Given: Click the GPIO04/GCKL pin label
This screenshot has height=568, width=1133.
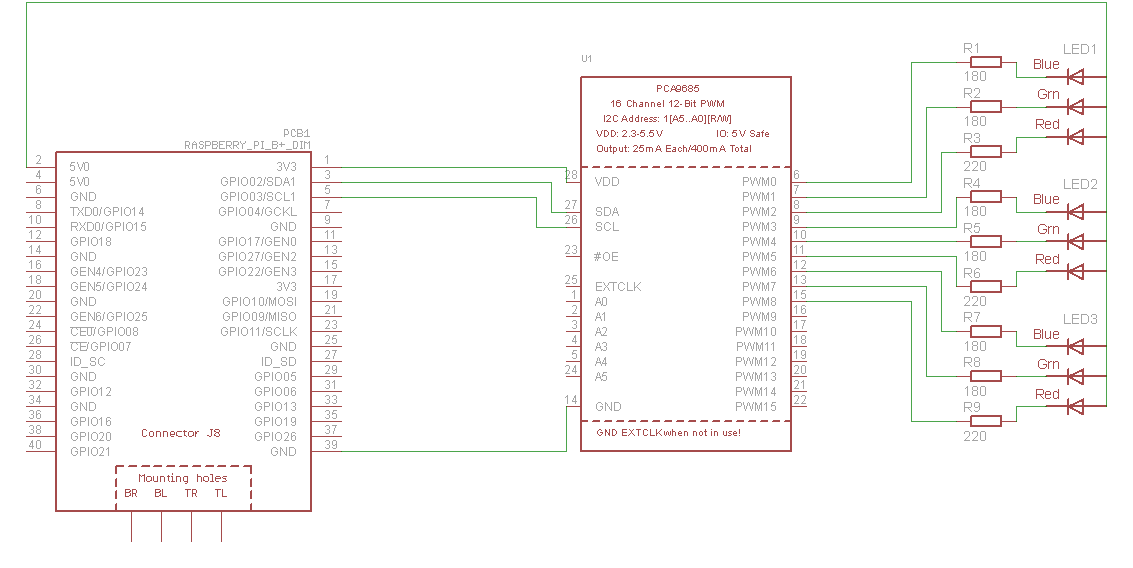Looking at the screenshot, I should [x=257, y=212].
